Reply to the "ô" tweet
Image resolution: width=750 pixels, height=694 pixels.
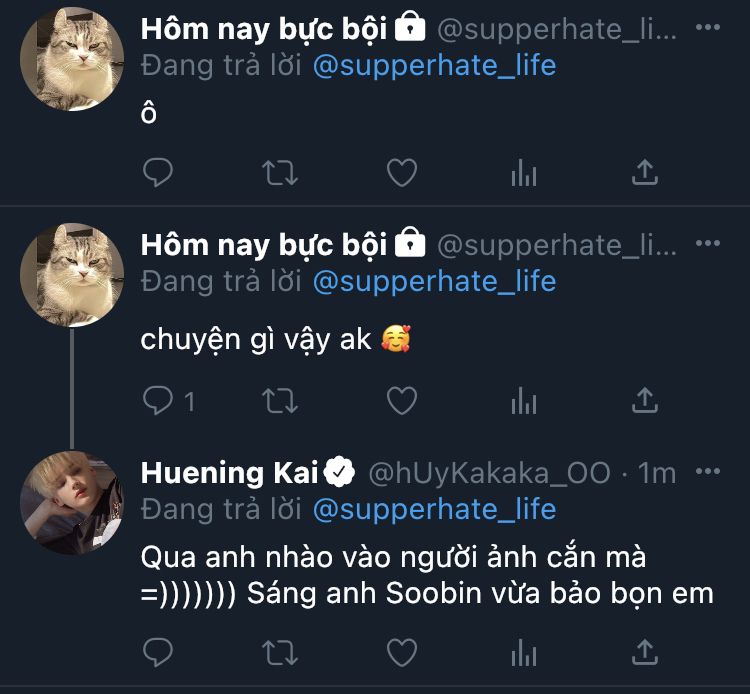click(x=158, y=173)
